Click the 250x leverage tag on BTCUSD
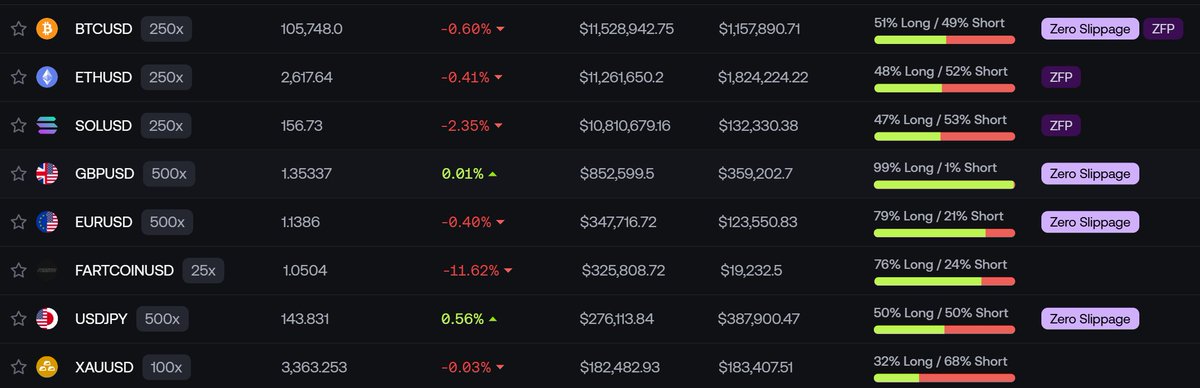1200x388 pixels. point(166,29)
